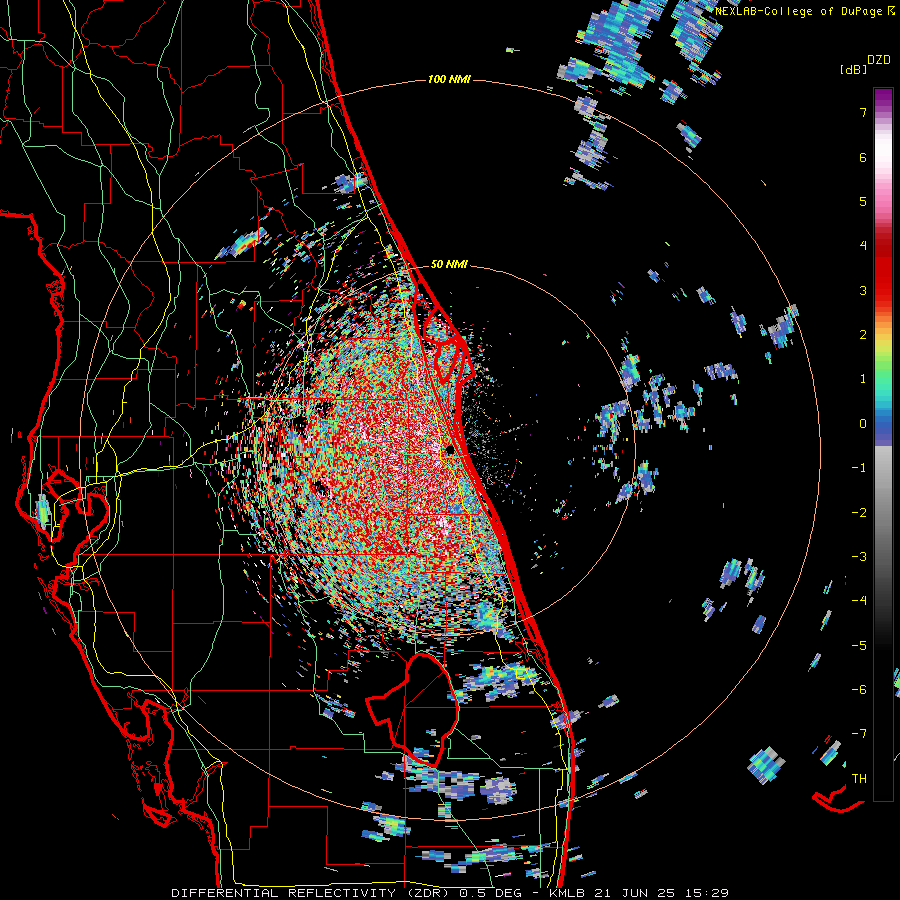Click the 0 value on color scale
The height and width of the screenshot is (900, 900).
[863, 424]
